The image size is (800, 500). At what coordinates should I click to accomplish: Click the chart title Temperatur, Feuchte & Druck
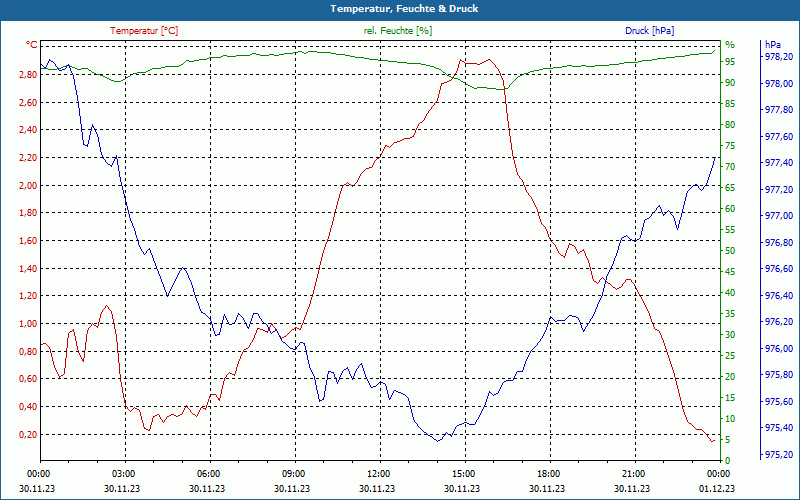pyautogui.click(x=404, y=9)
